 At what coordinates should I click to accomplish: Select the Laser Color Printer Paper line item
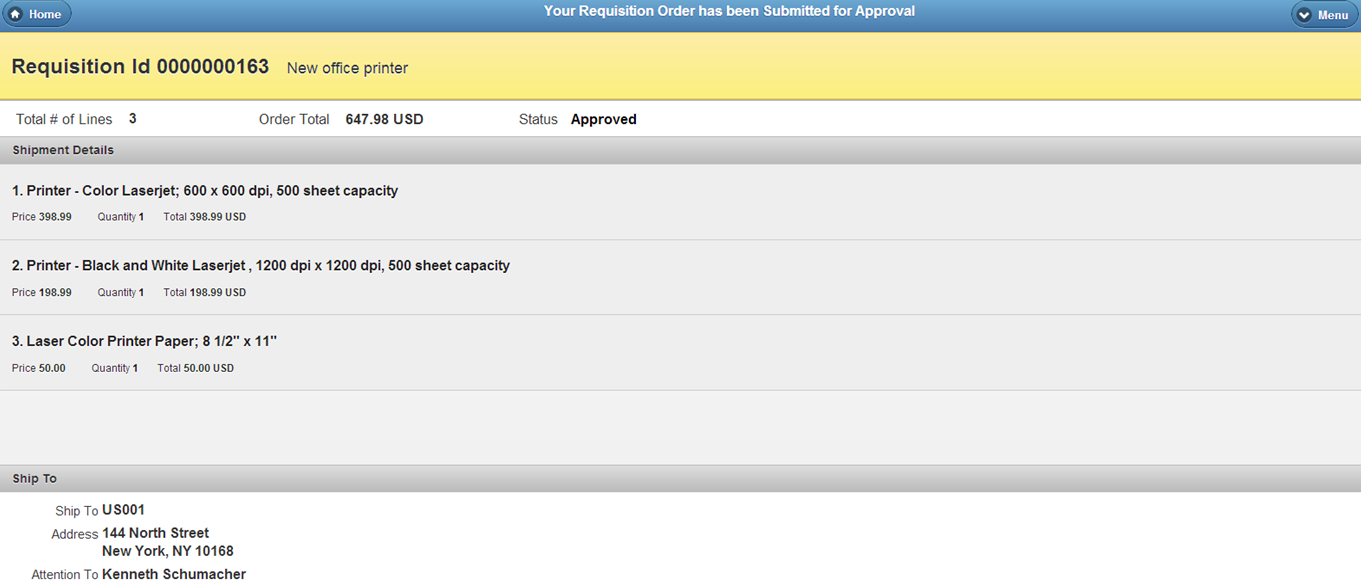pyautogui.click(x=680, y=353)
